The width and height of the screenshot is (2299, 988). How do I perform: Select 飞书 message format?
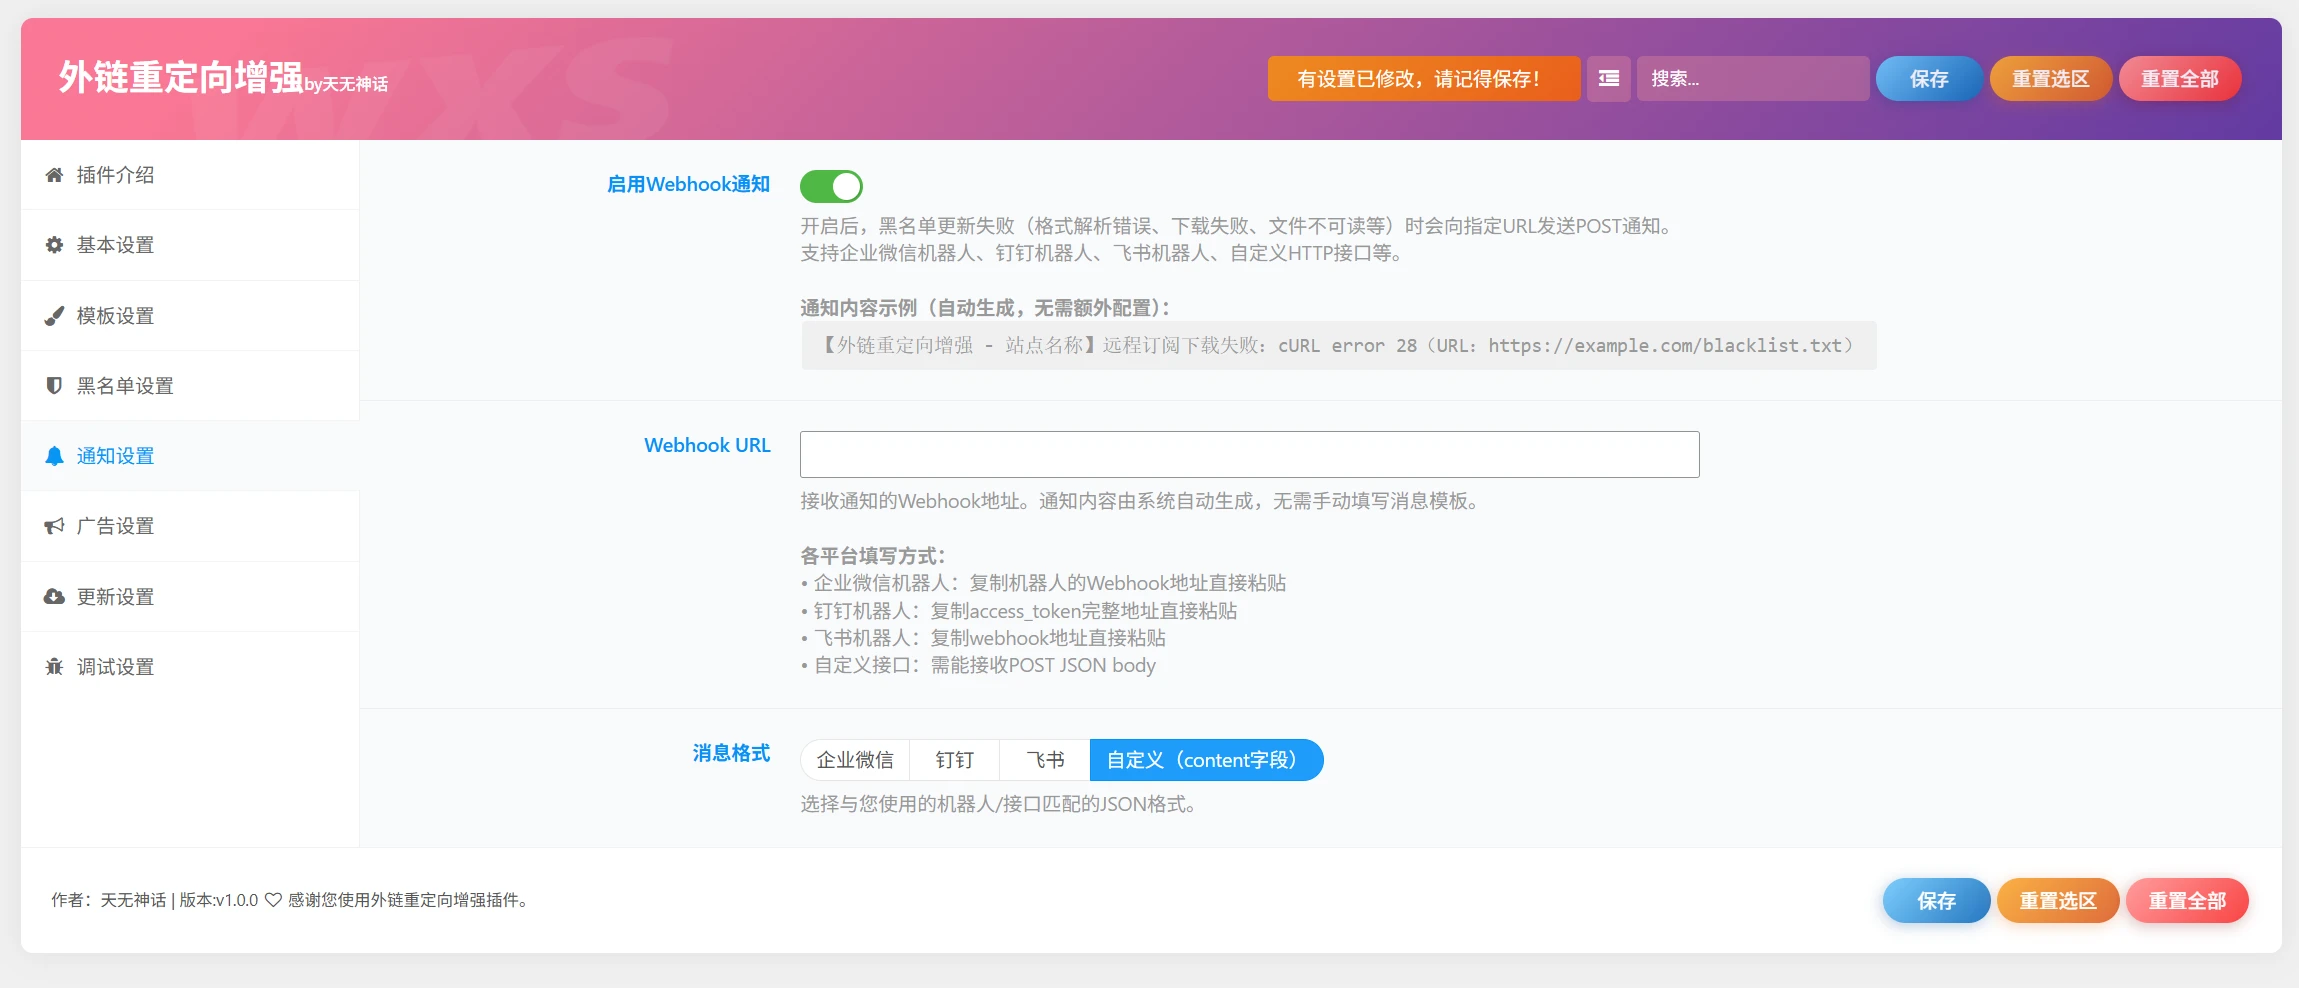click(x=1045, y=760)
